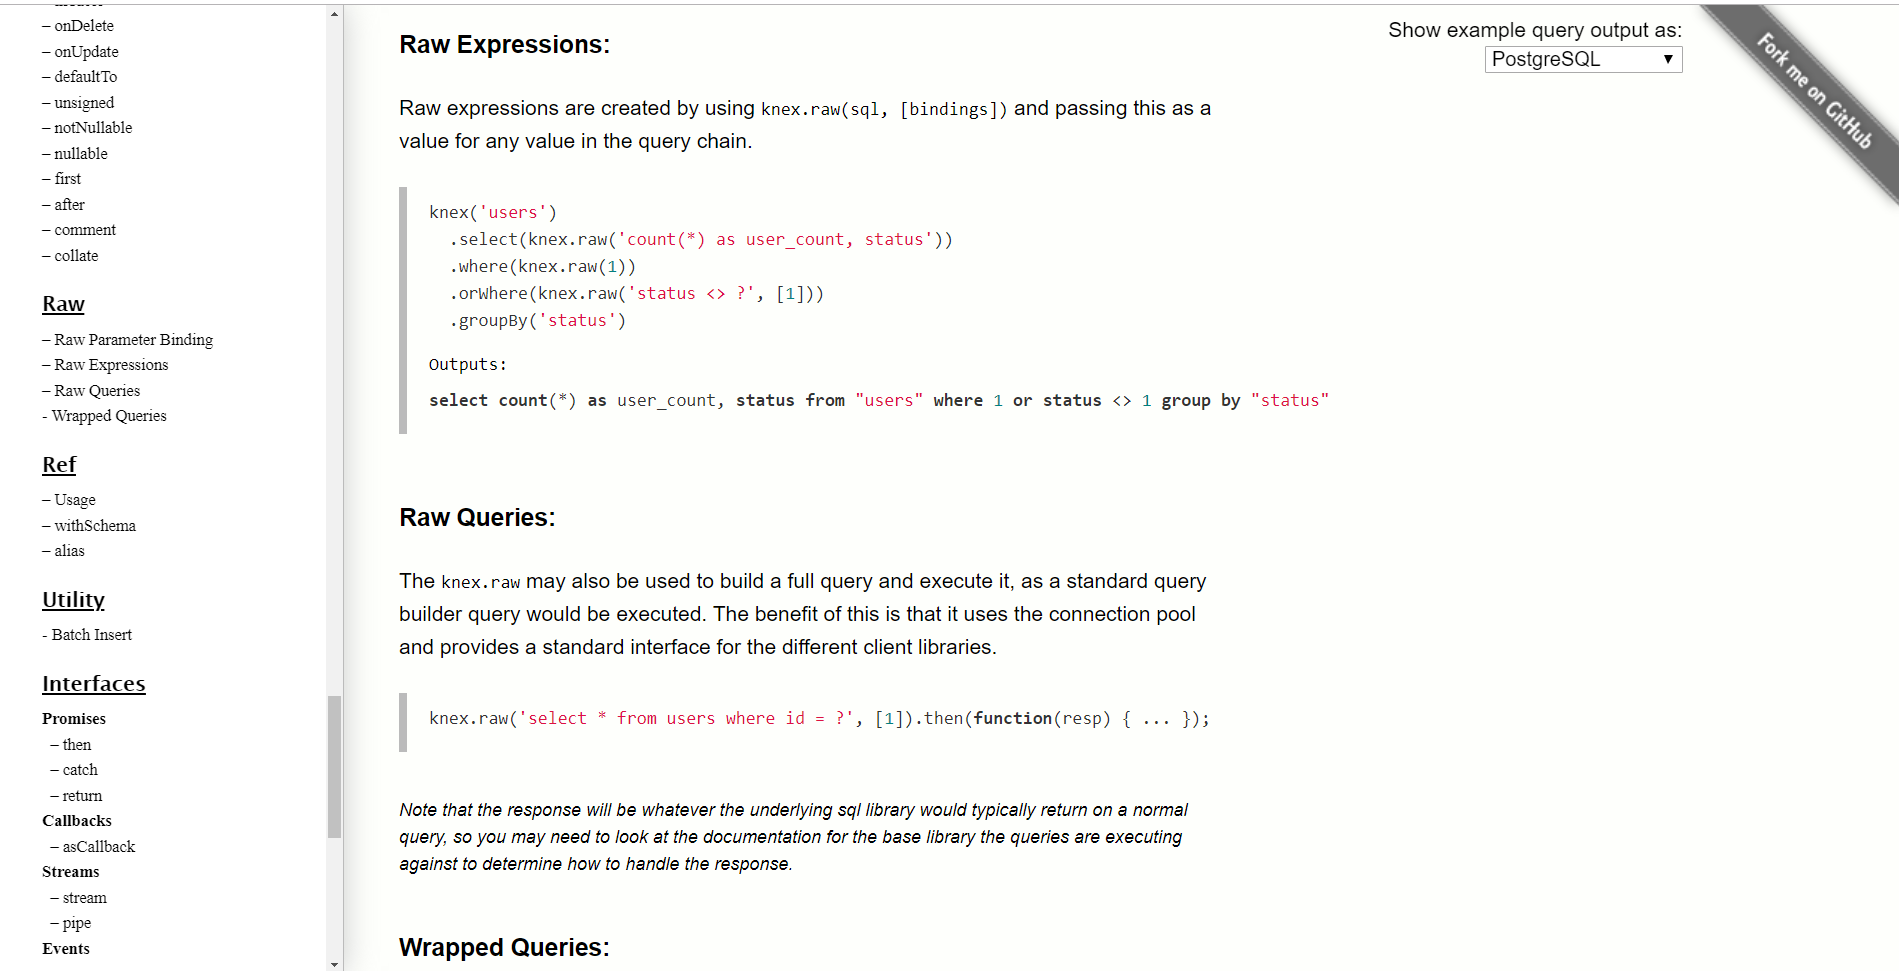The height and width of the screenshot is (971, 1899).
Task: Click the notNullable sidebar link
Action: click(92, 128)
